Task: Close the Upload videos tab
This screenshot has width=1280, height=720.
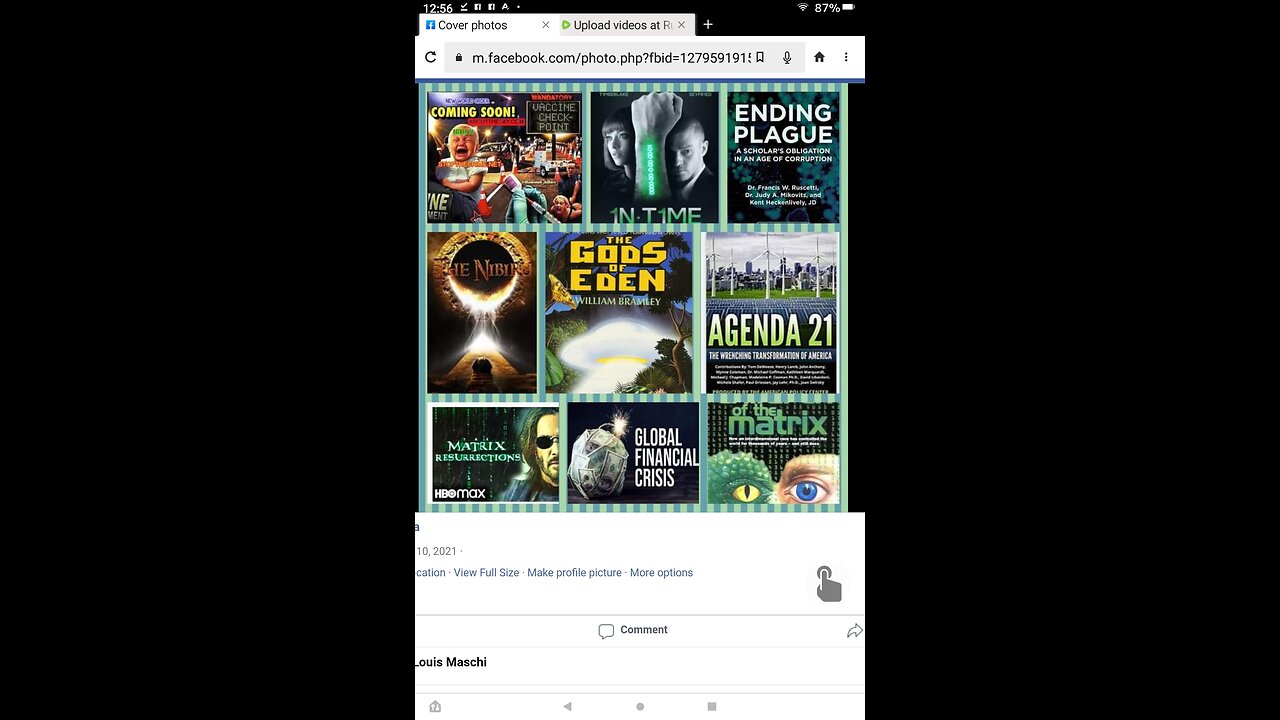Action: 682,25
